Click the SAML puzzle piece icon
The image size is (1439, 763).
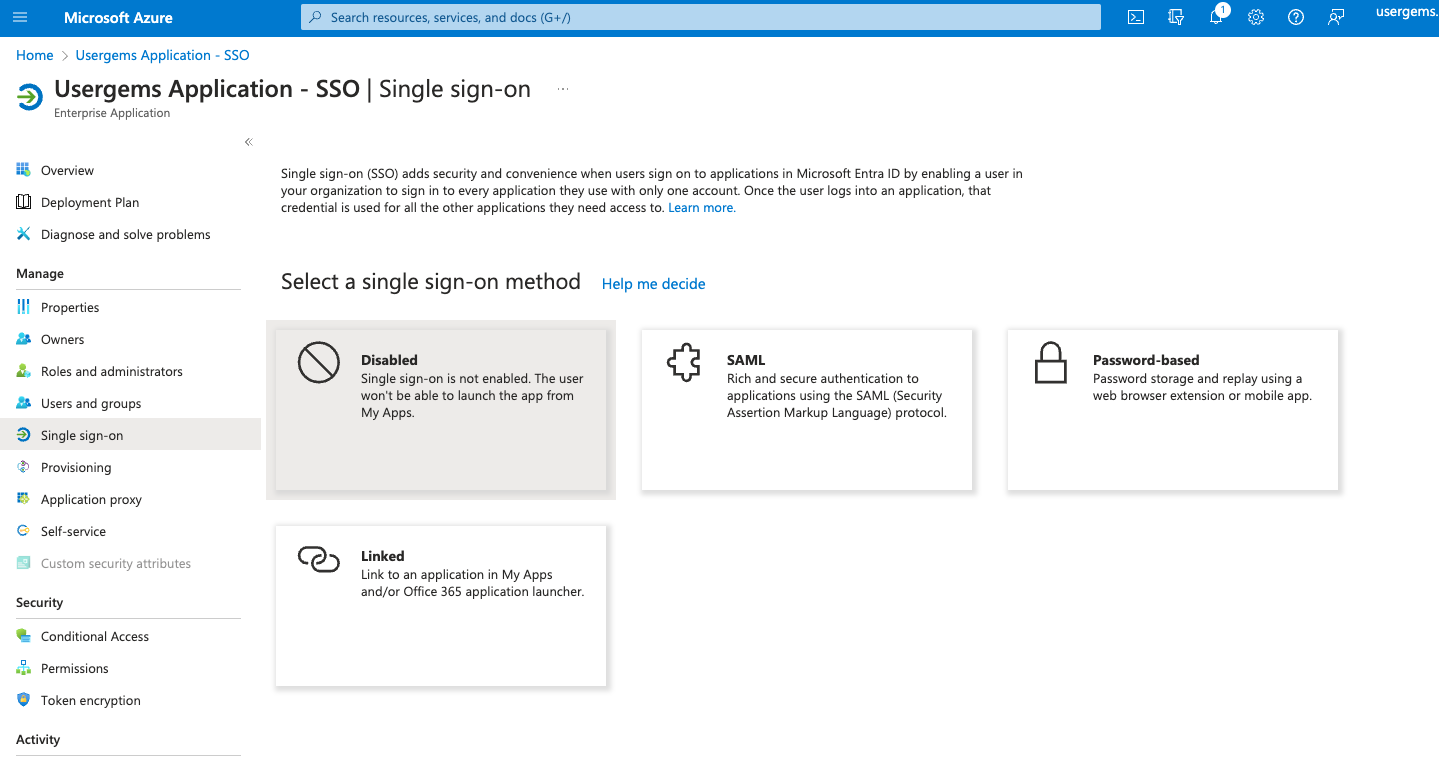(x=685, y=363)
